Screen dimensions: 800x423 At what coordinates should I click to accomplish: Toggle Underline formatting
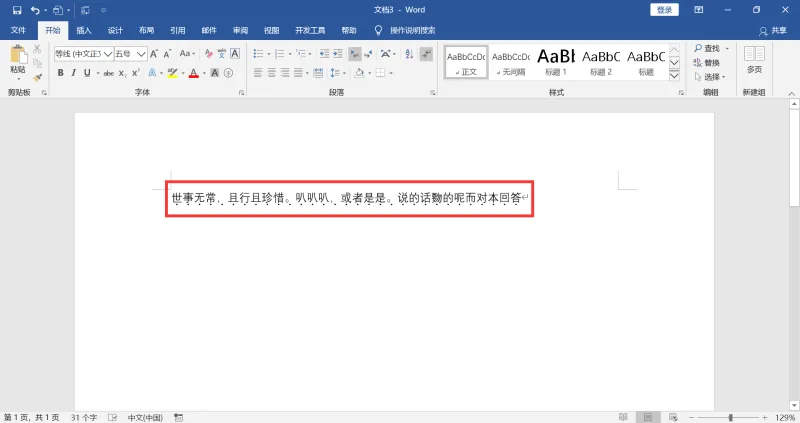87,73
